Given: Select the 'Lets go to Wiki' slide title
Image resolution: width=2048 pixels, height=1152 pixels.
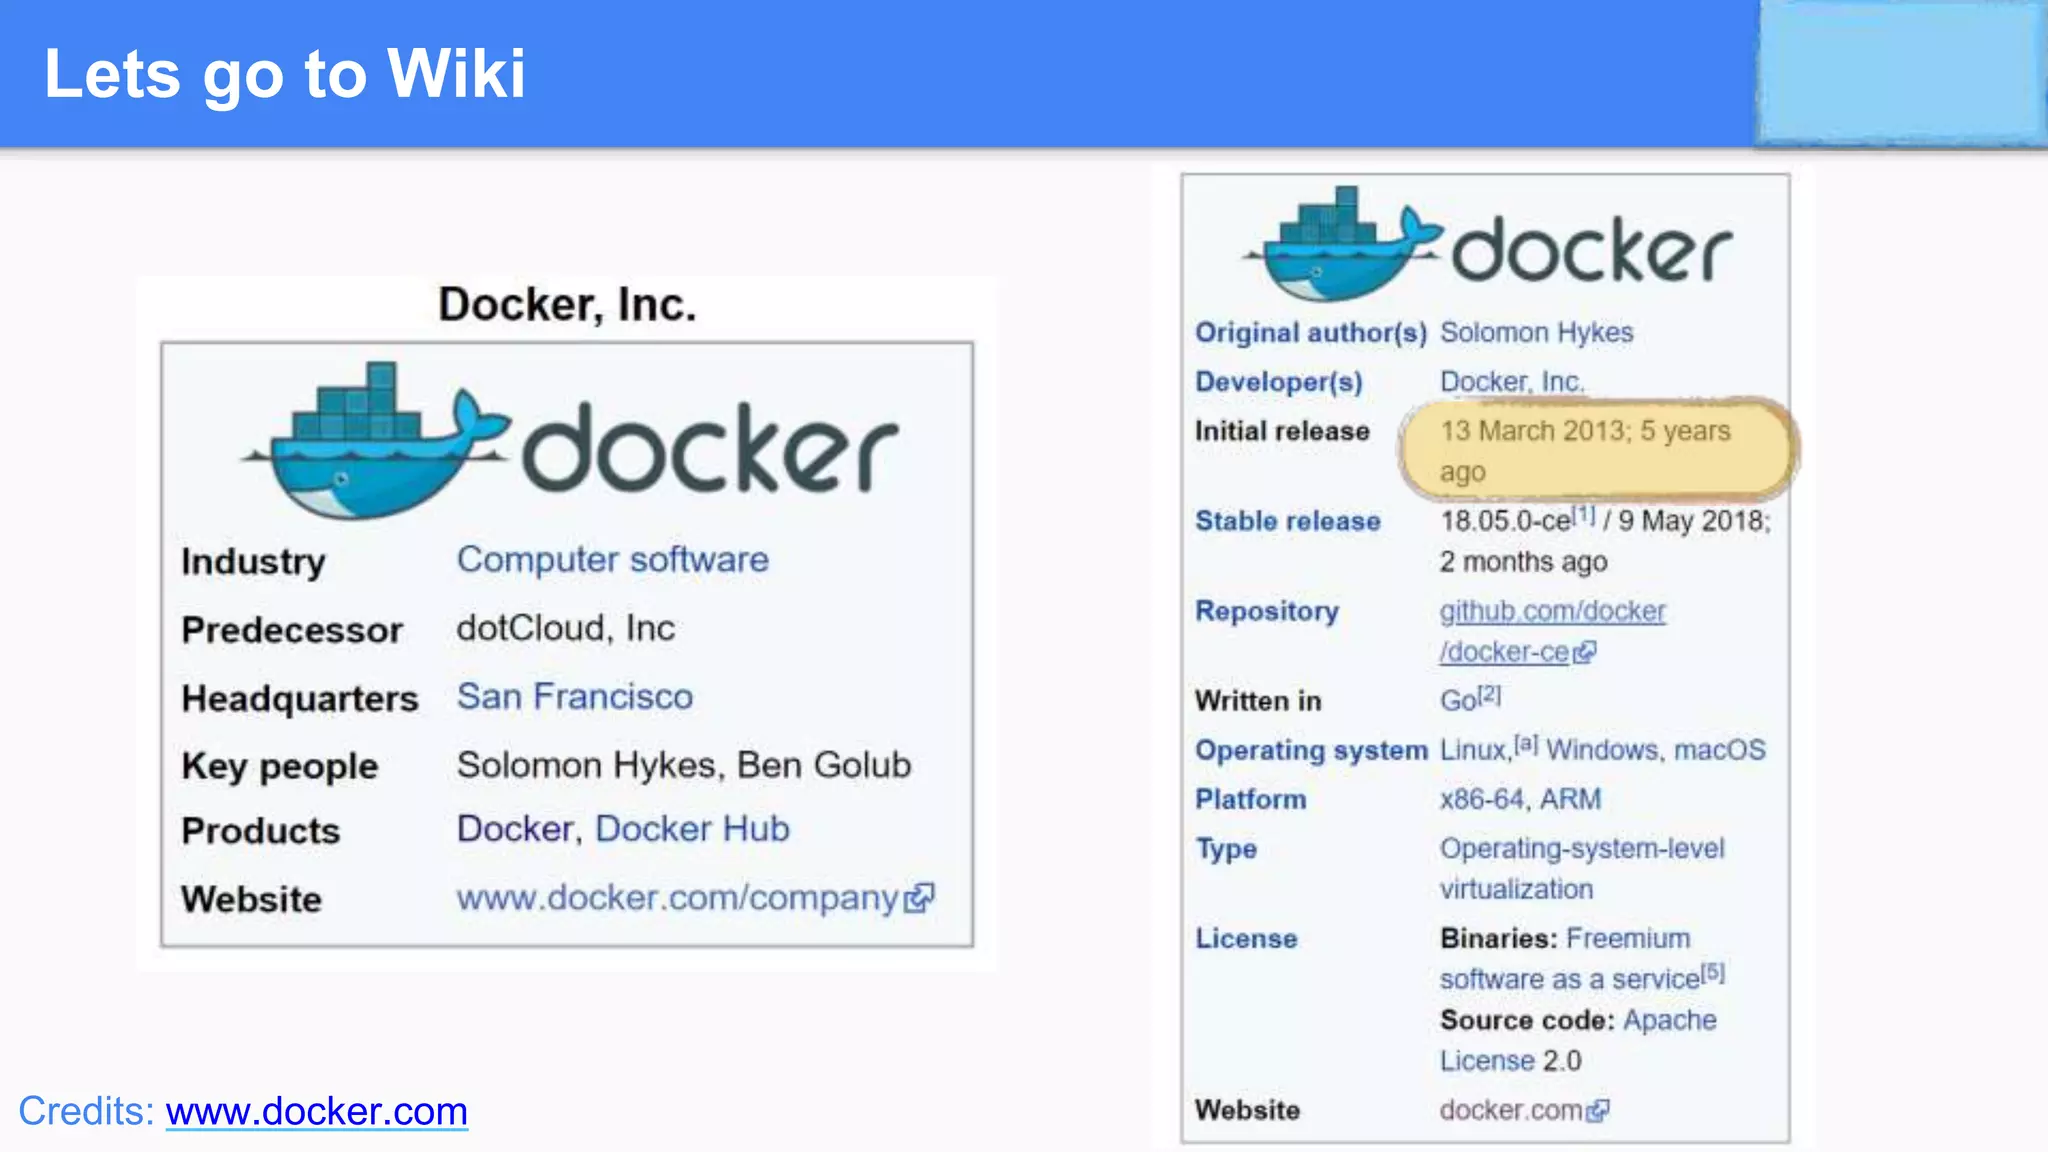Looking at the screenshot, I should [x=285, y=73].
